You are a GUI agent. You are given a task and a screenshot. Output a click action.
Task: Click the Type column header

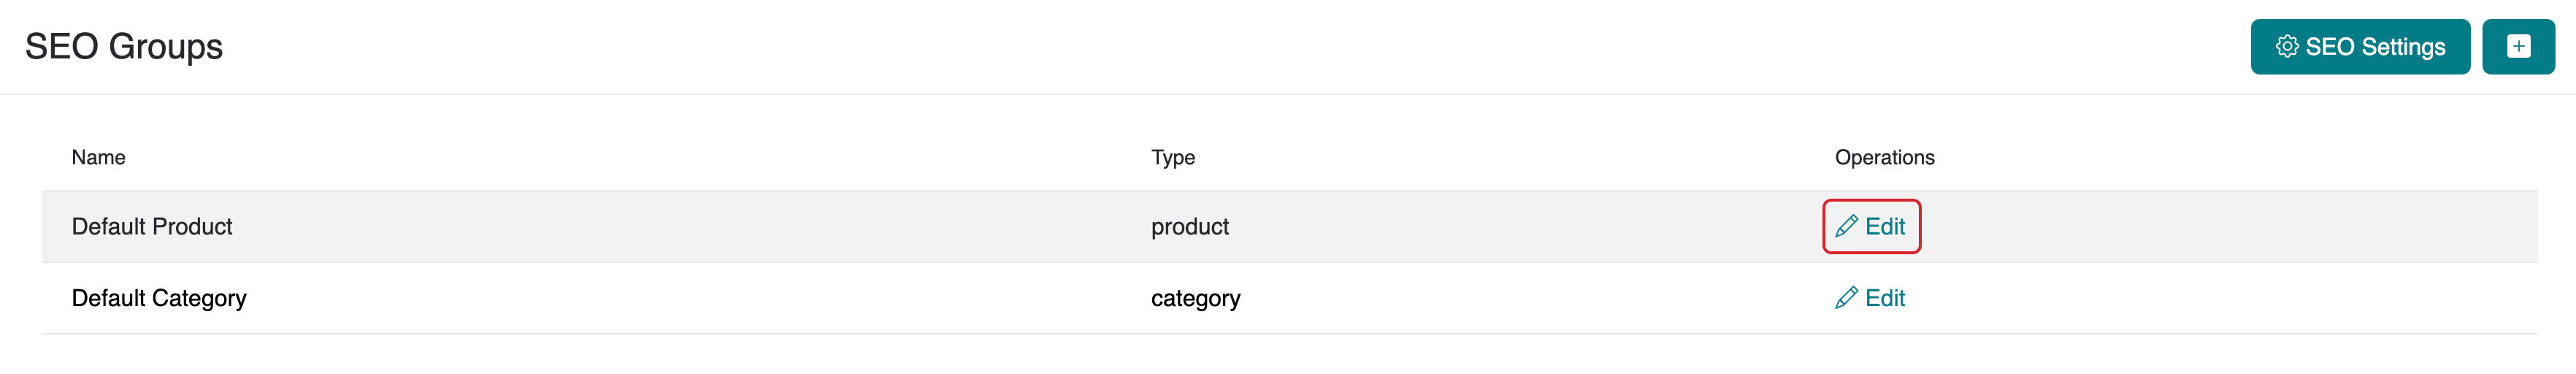1173,157
